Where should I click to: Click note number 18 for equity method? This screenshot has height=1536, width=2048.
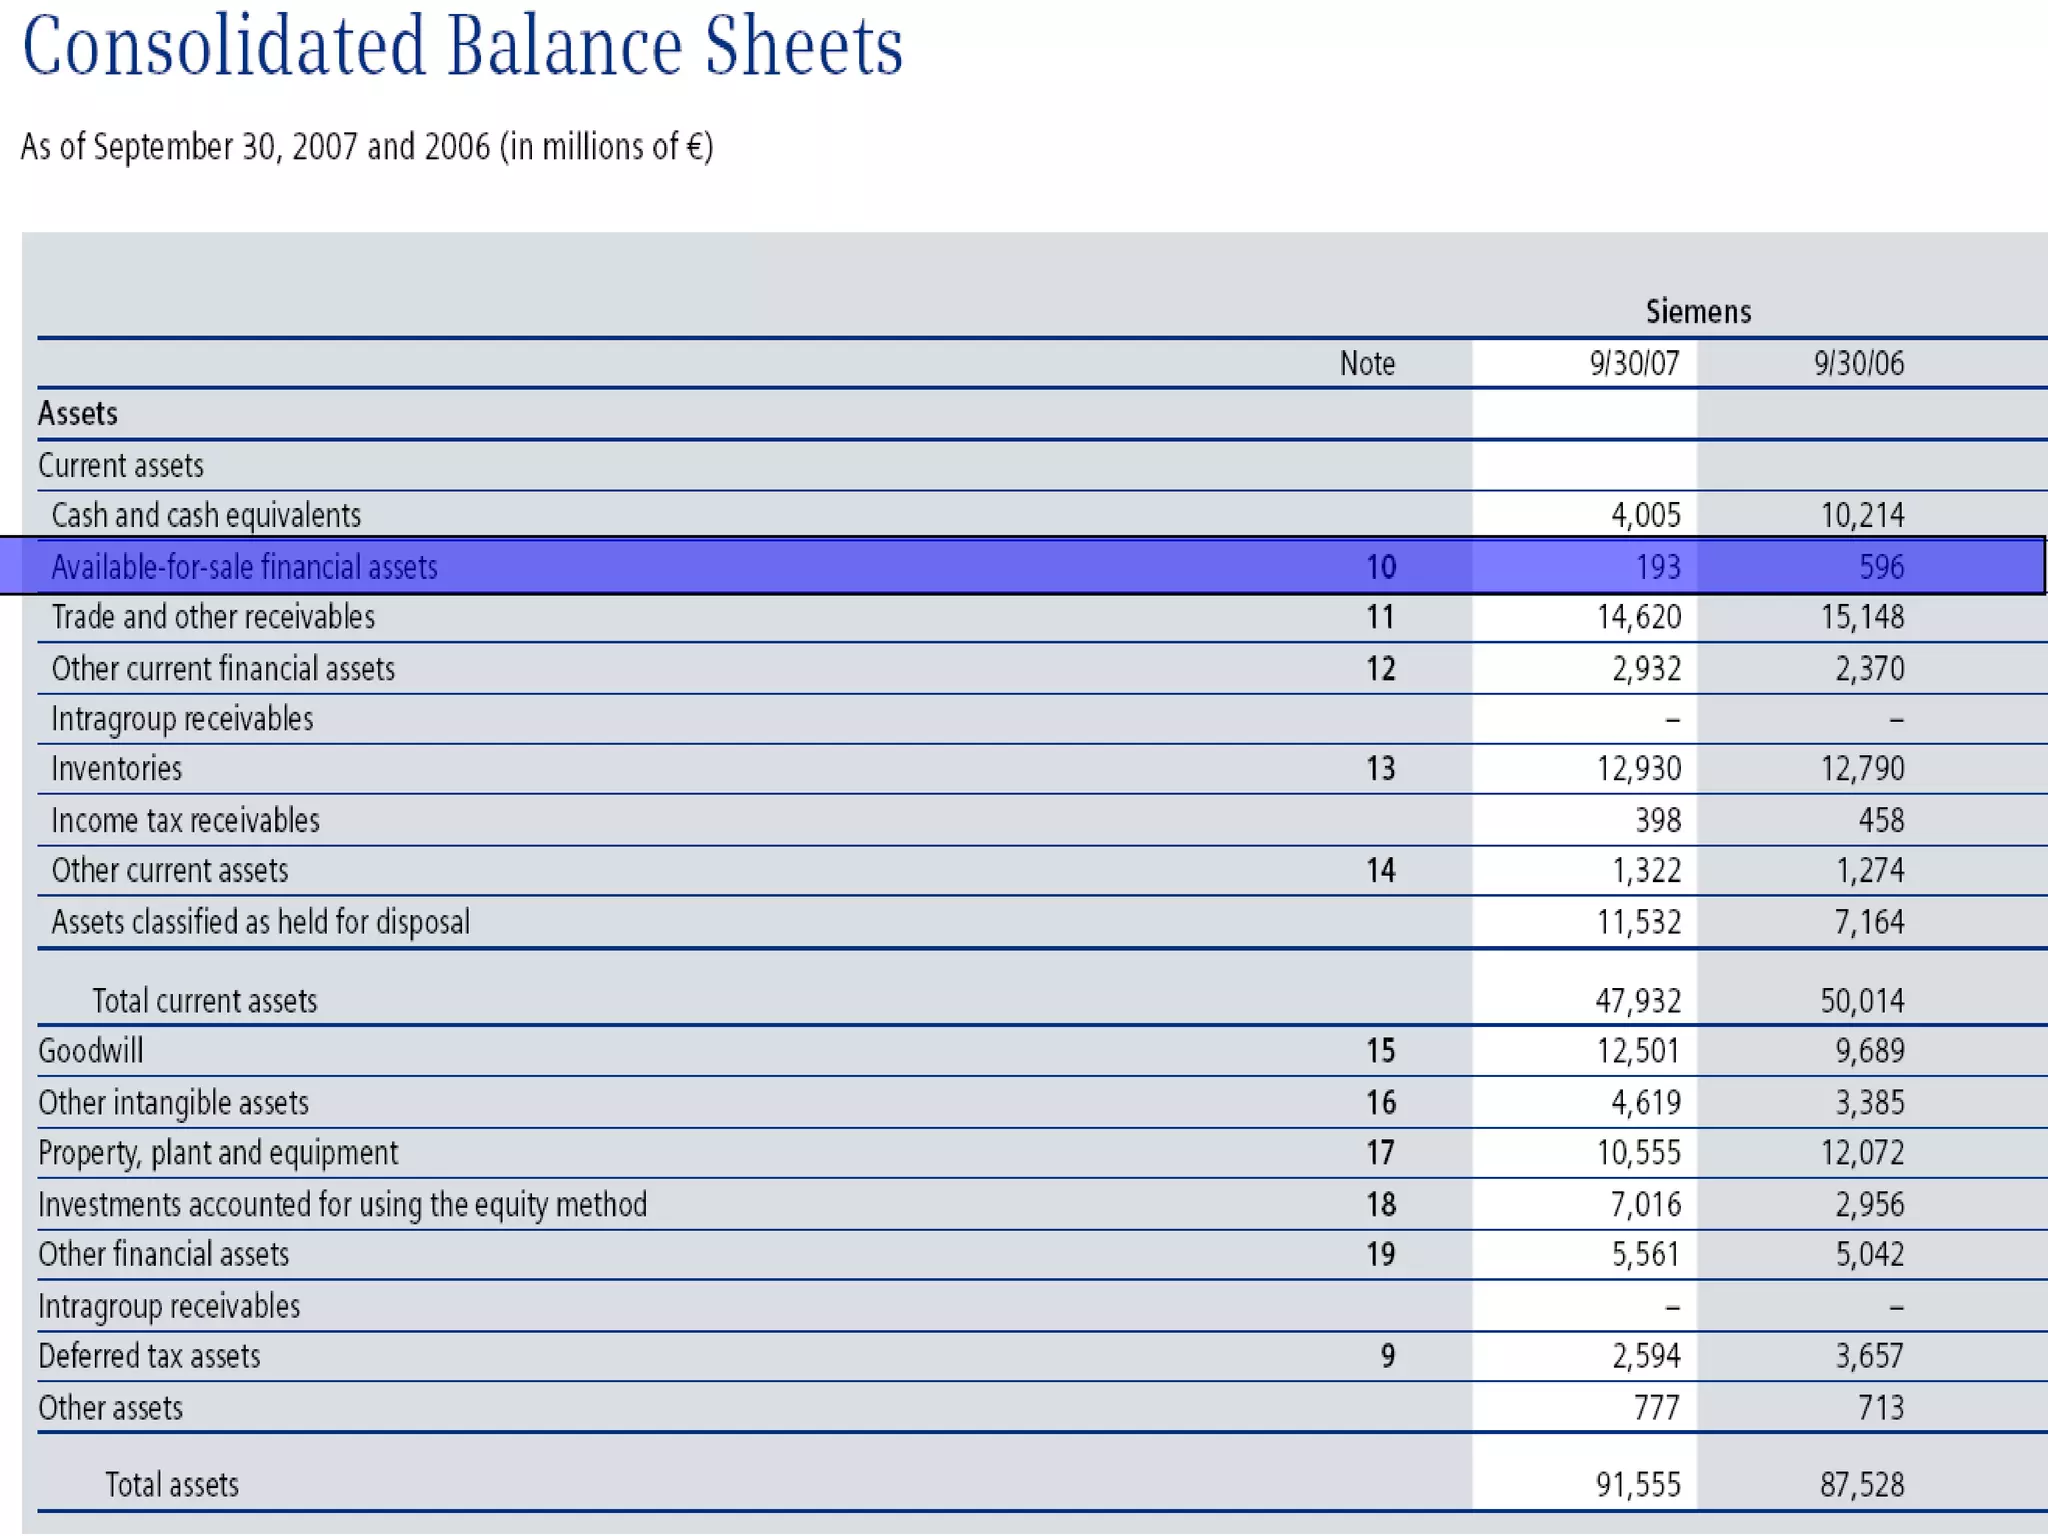point(1380,1204)
